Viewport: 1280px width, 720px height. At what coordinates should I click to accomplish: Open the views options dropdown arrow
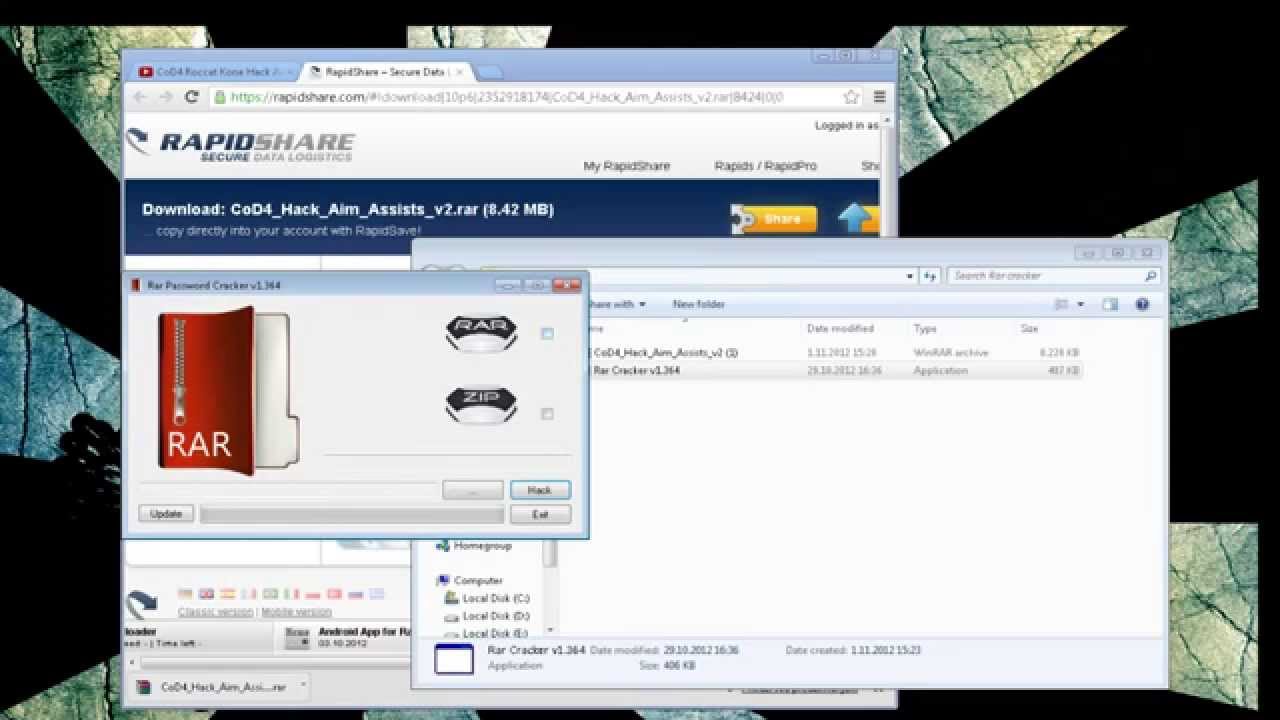tap(1080, 304)
